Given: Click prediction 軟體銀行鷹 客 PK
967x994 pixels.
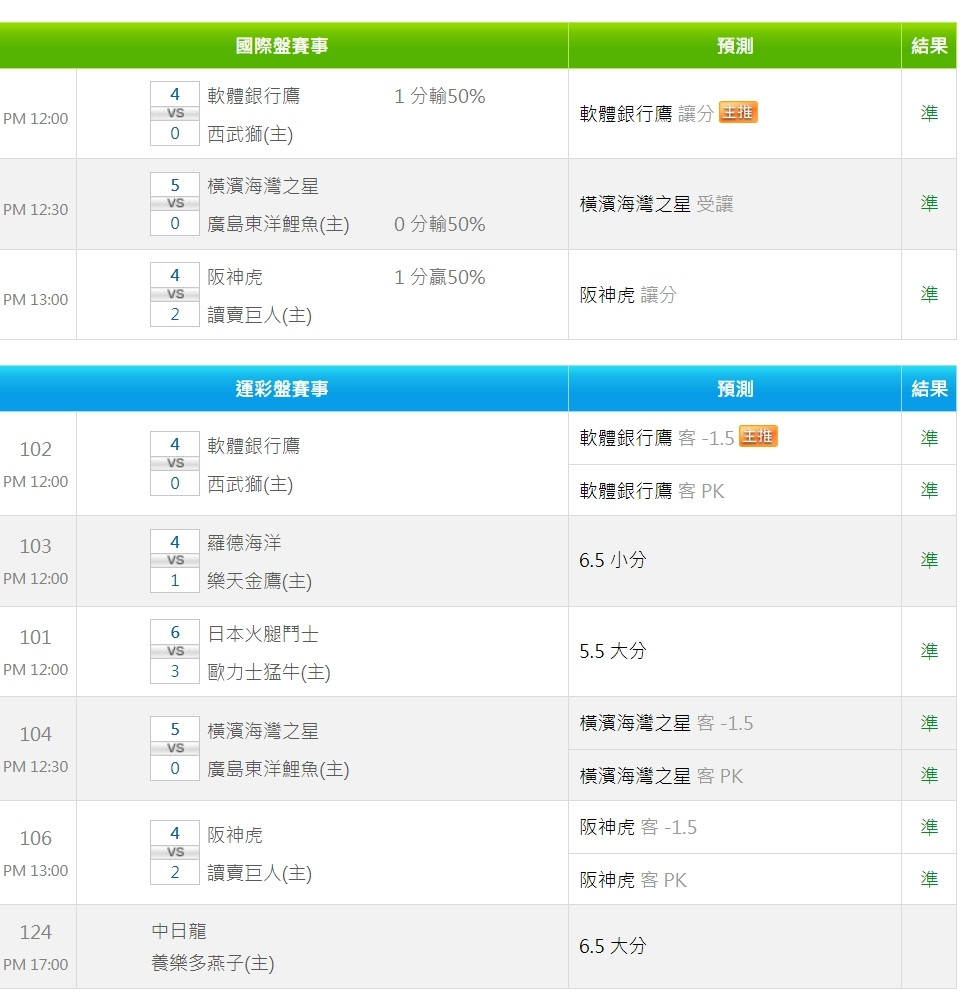Looking at the screenshot, I should click(x=651, y=491).
